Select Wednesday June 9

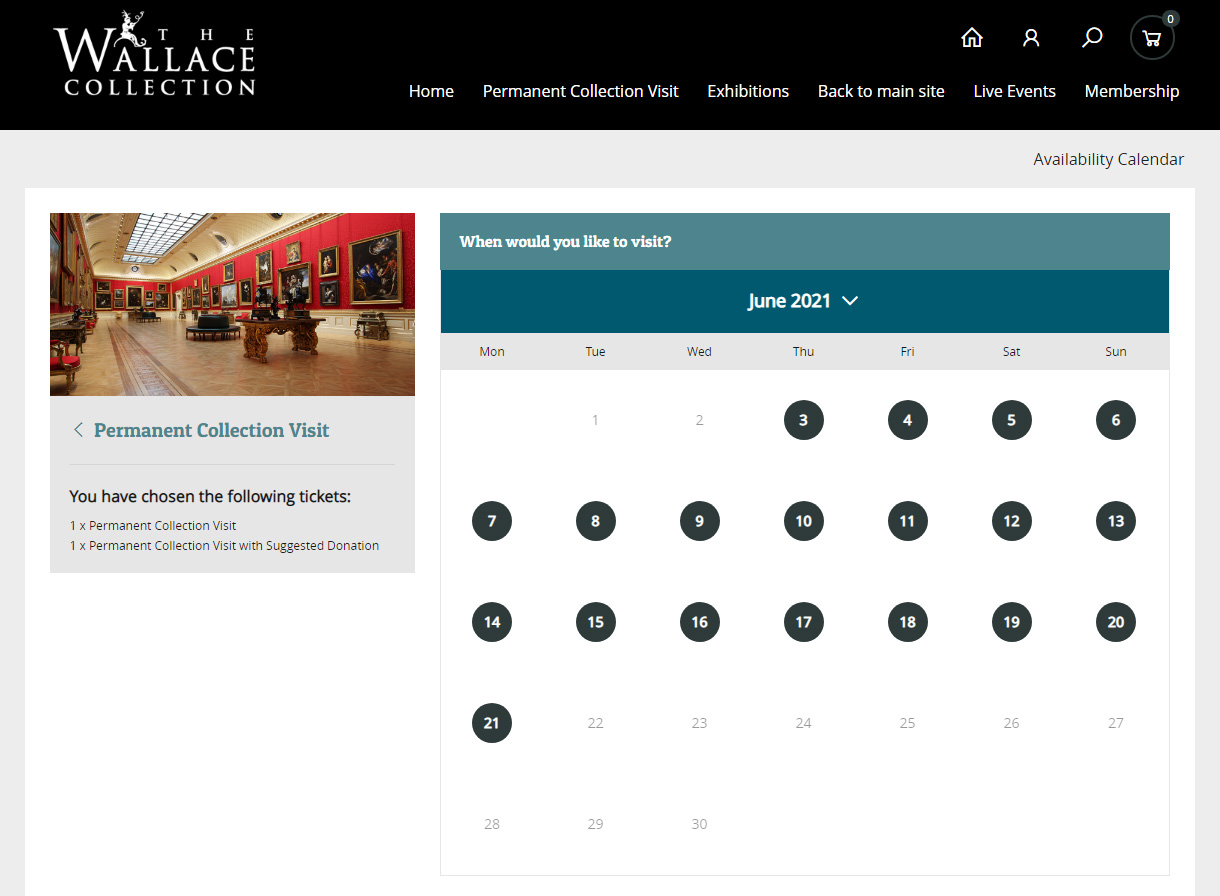[700, 521]
